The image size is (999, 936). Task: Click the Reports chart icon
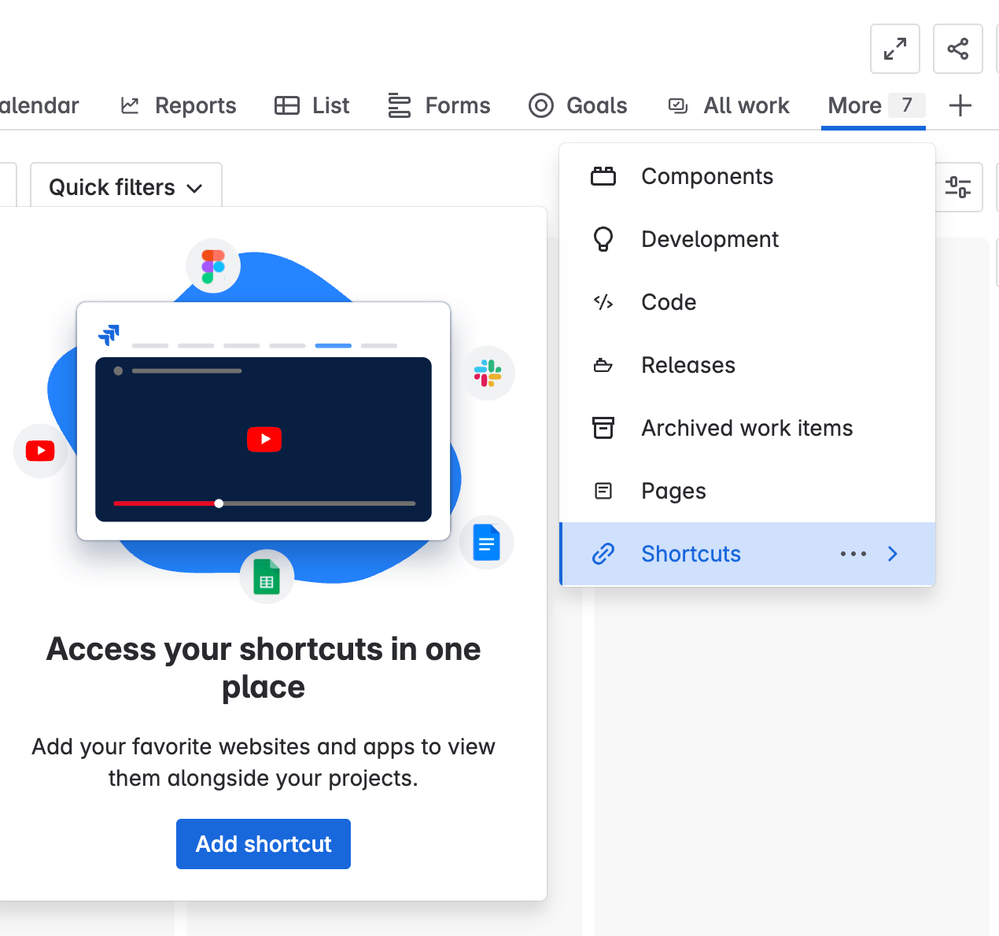[129, 106]
